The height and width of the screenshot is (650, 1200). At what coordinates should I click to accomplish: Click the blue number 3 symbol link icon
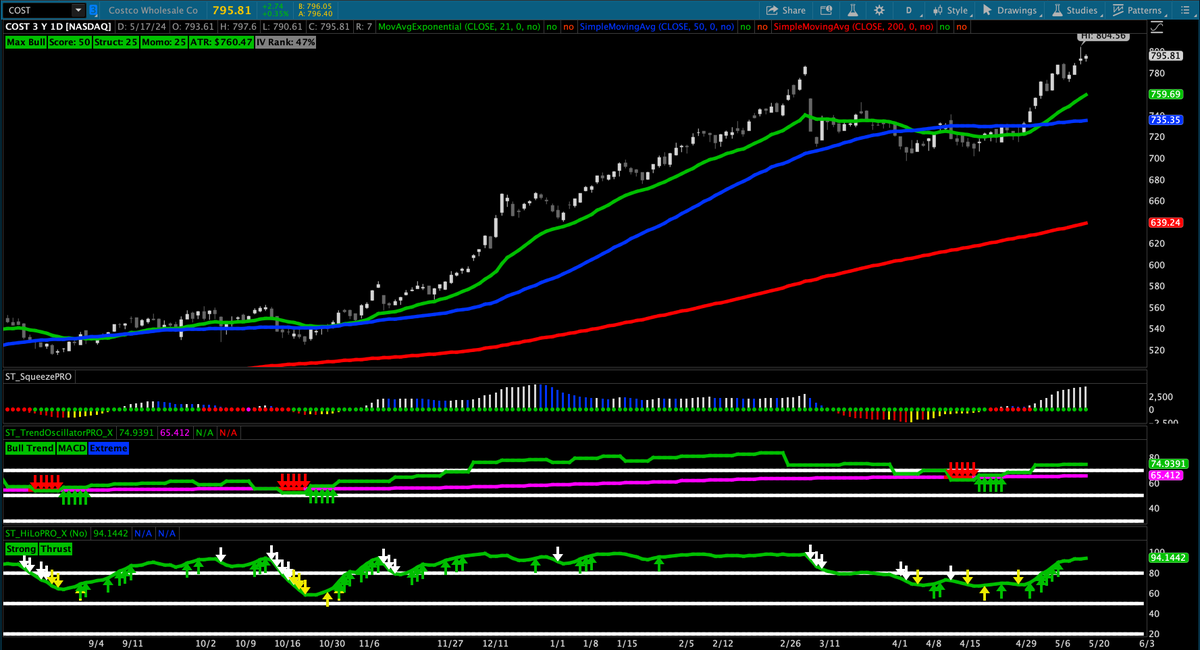[92, 9]
